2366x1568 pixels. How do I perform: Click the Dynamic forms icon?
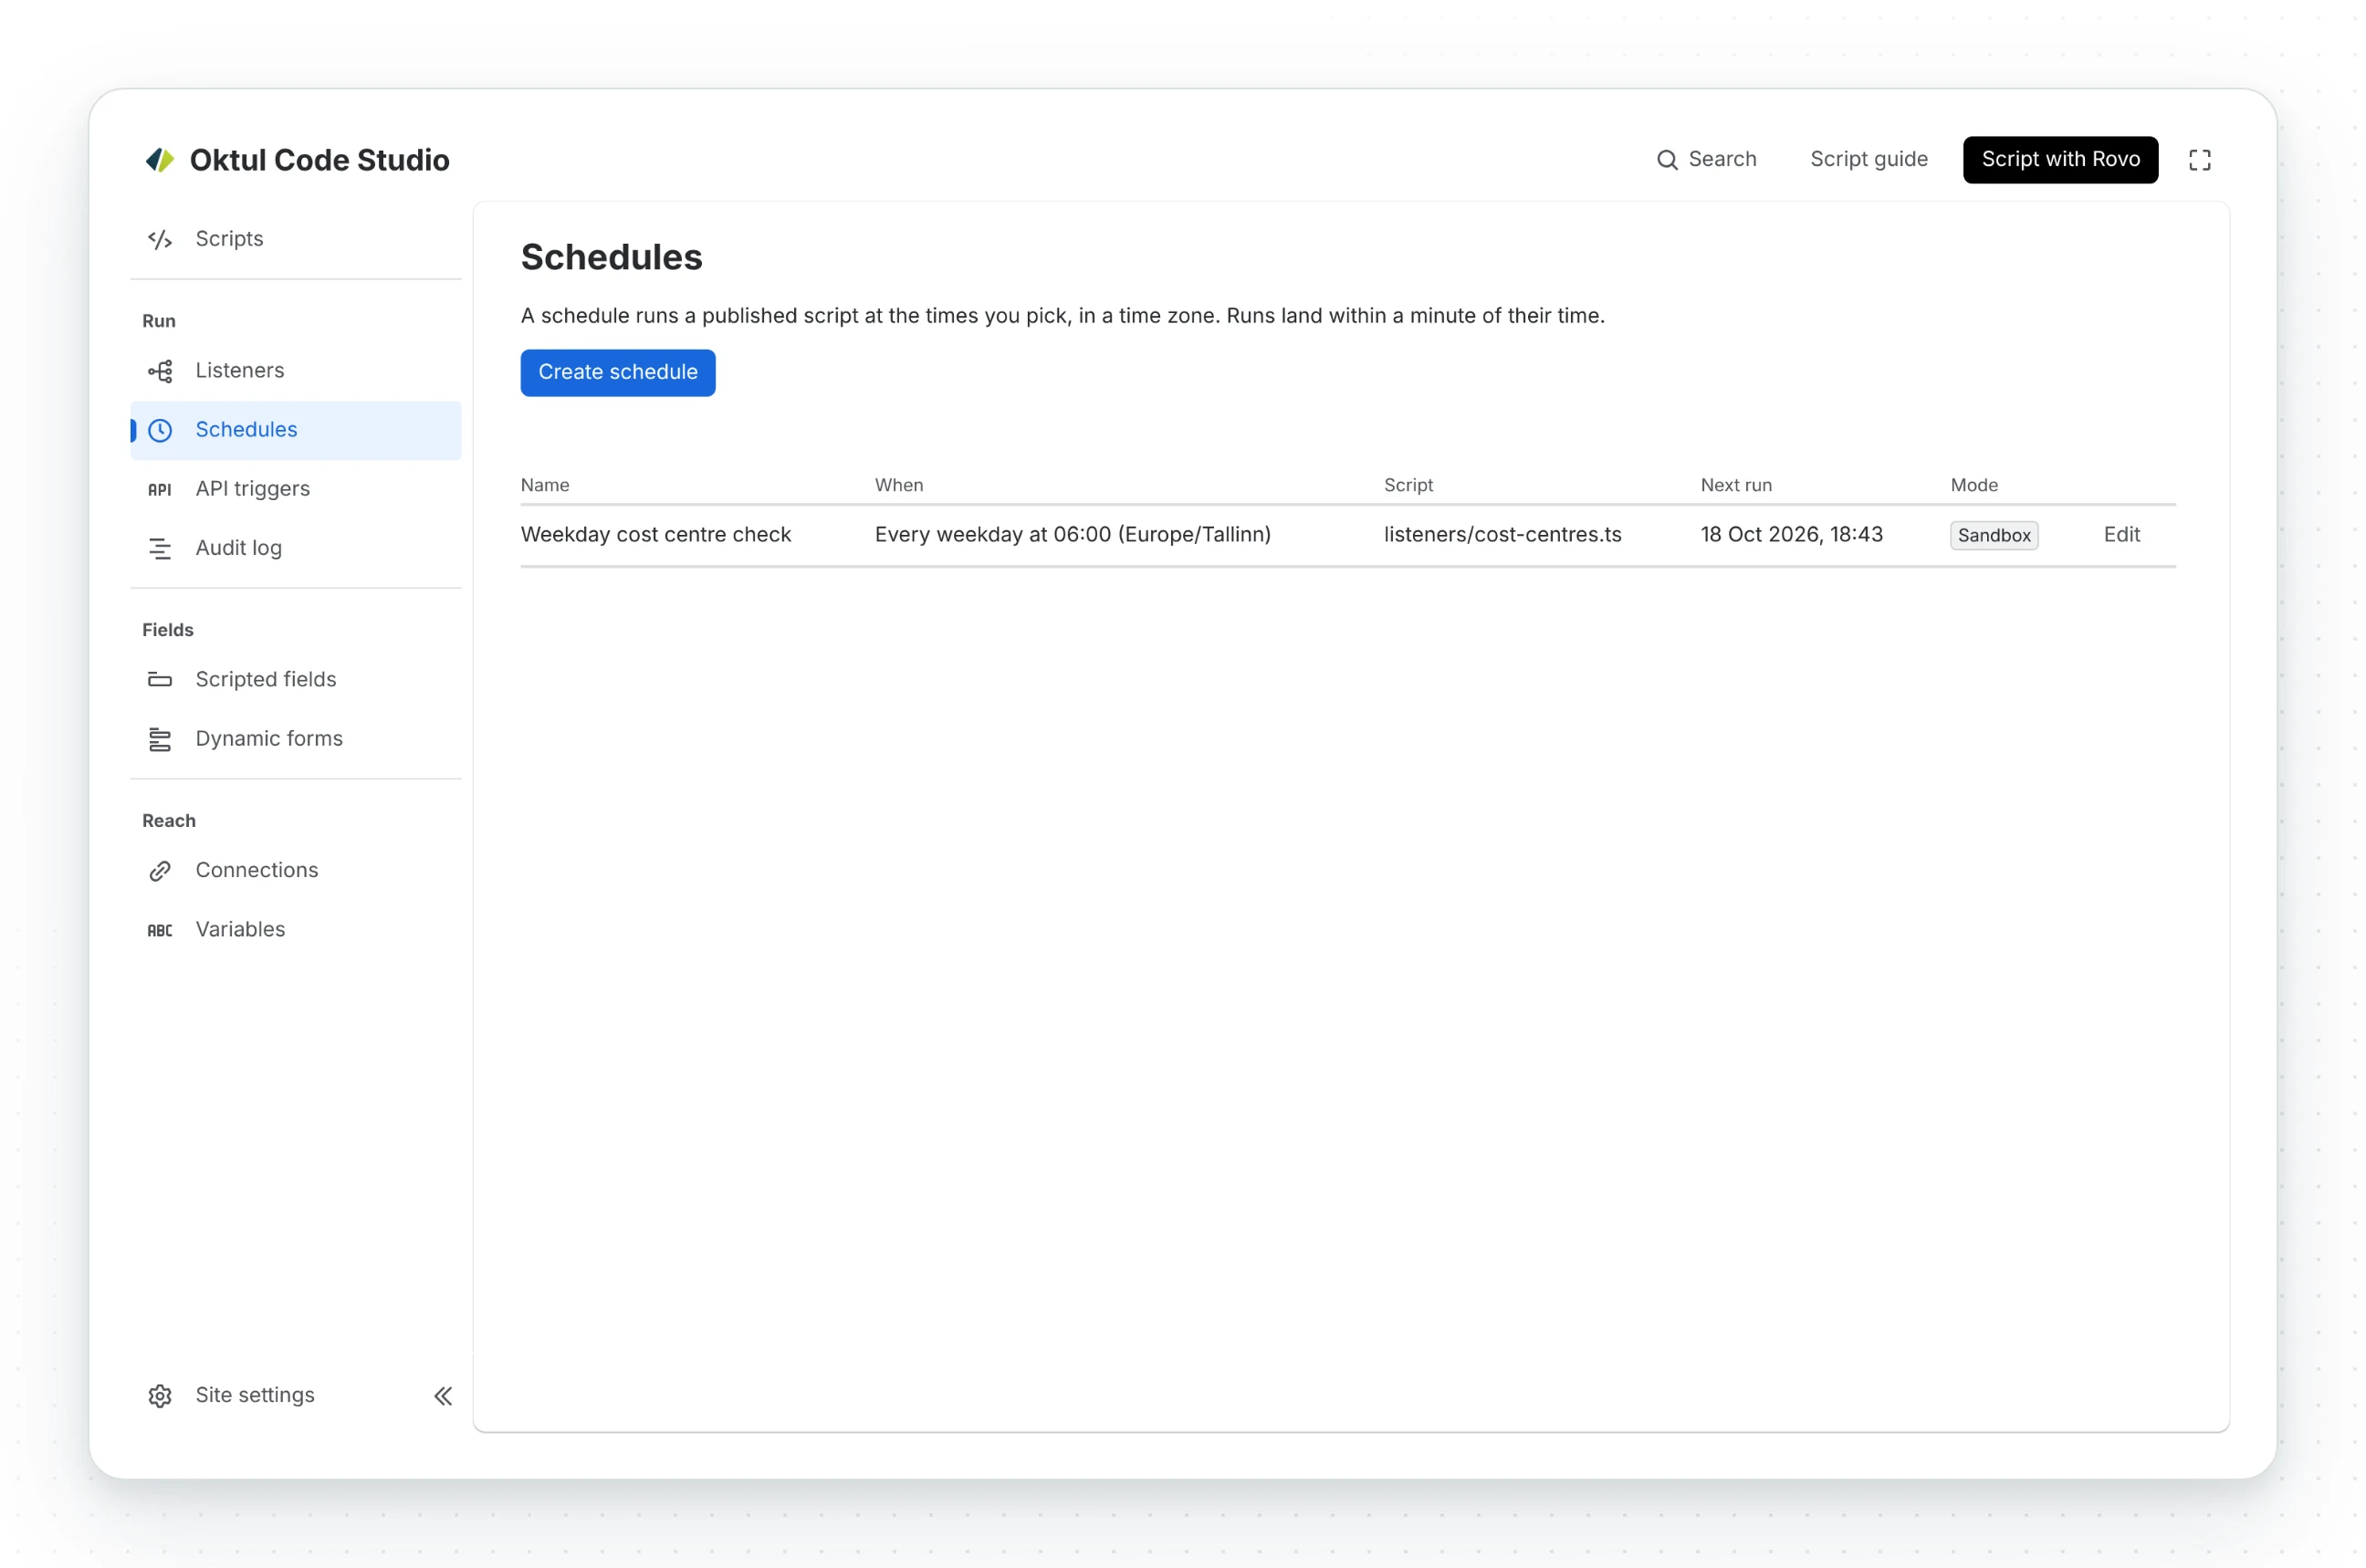point(160,739)
